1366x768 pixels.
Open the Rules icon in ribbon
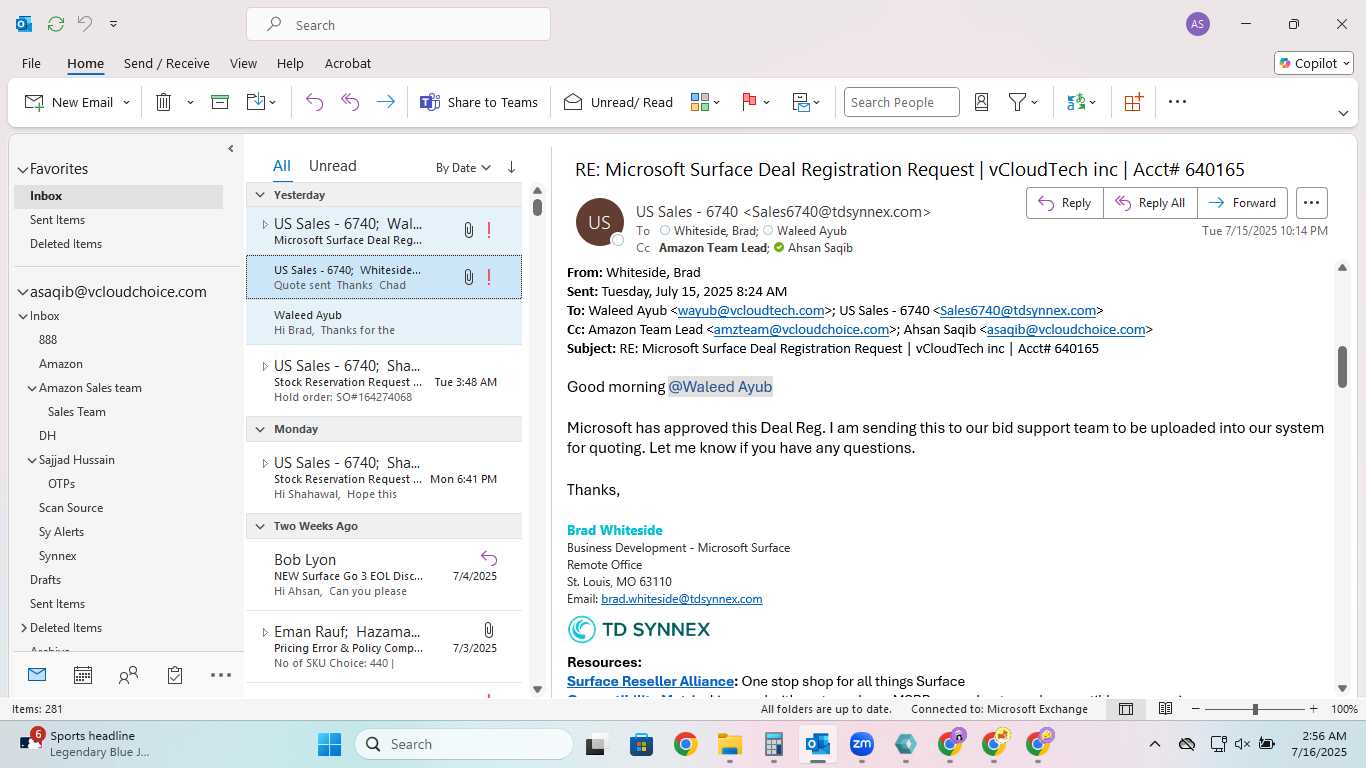(801, 102)
